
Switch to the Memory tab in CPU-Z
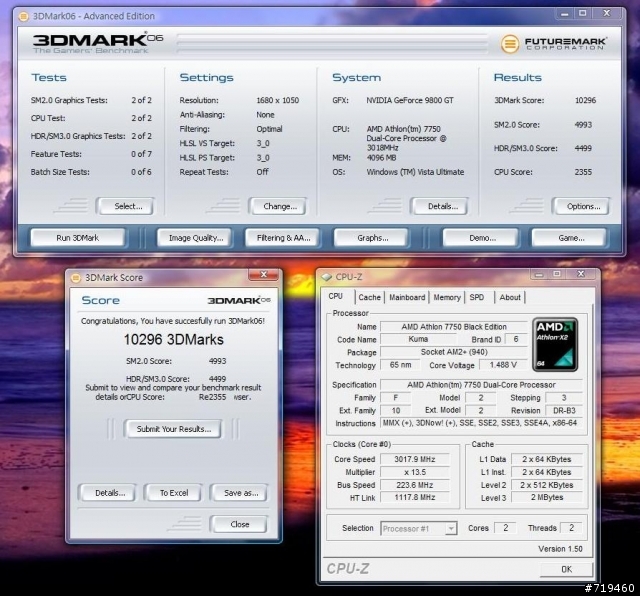447,298
